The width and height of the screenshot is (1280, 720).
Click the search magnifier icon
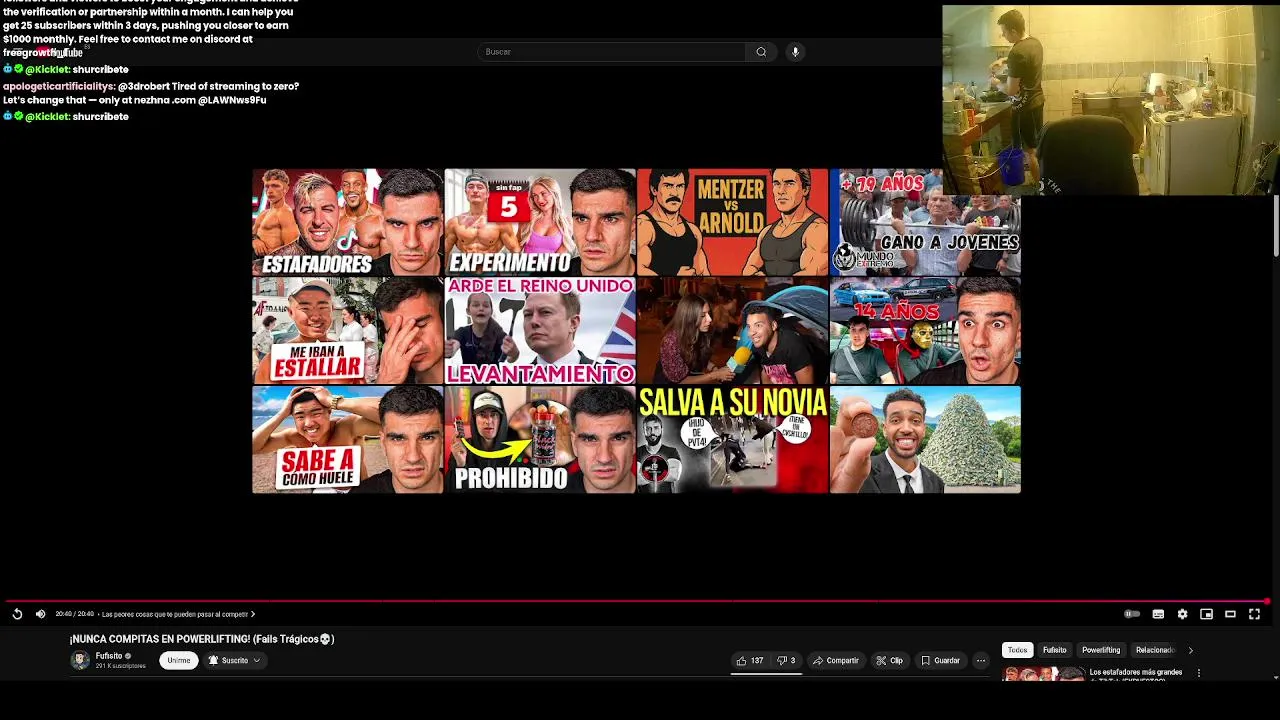coord(761,52)
